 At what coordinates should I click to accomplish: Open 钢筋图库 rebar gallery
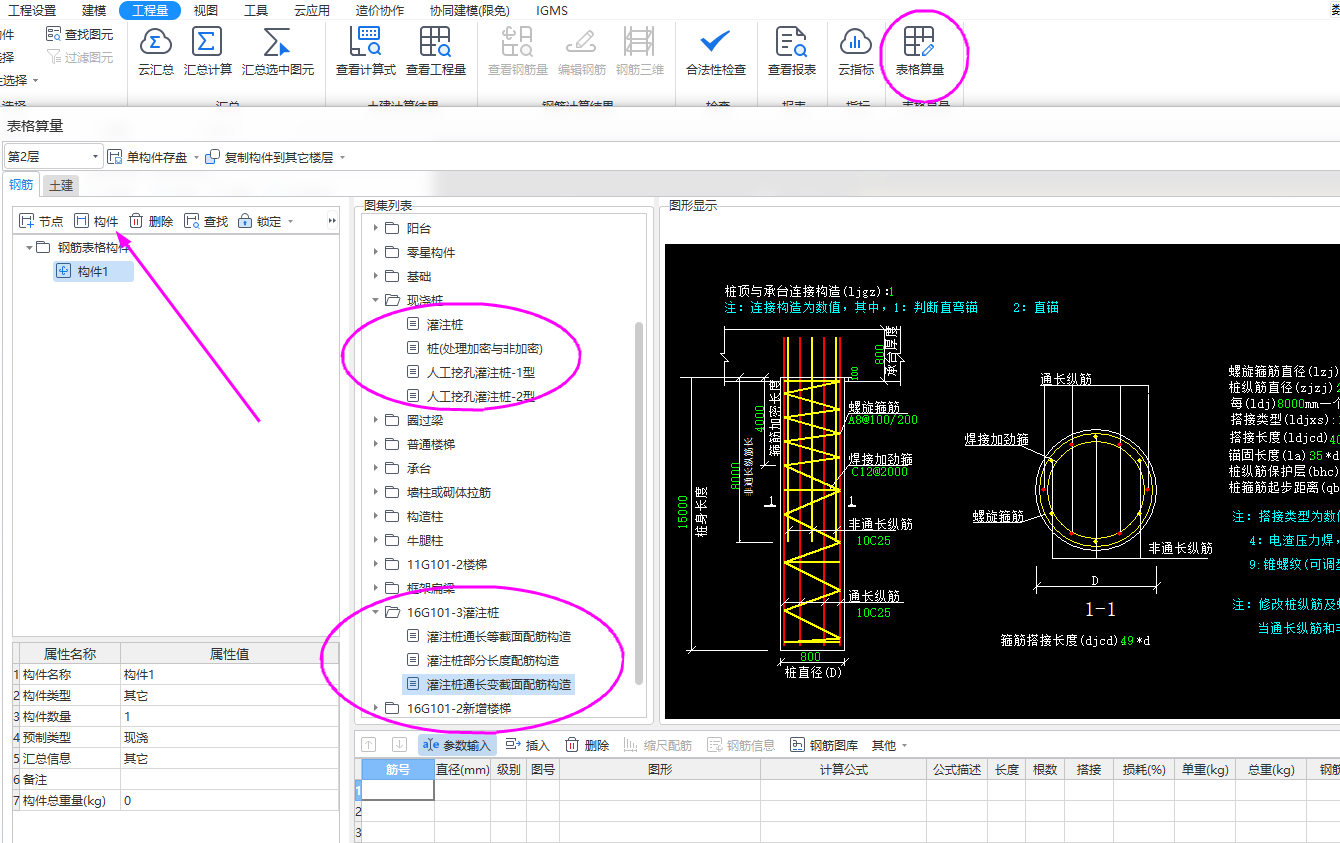click(x=825, y=745)
